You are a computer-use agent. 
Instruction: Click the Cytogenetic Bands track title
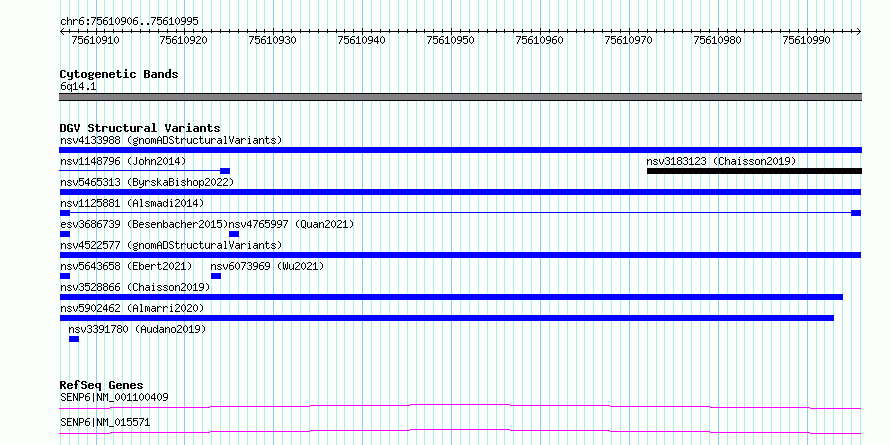pyautogui.click(x=119, y=74)
